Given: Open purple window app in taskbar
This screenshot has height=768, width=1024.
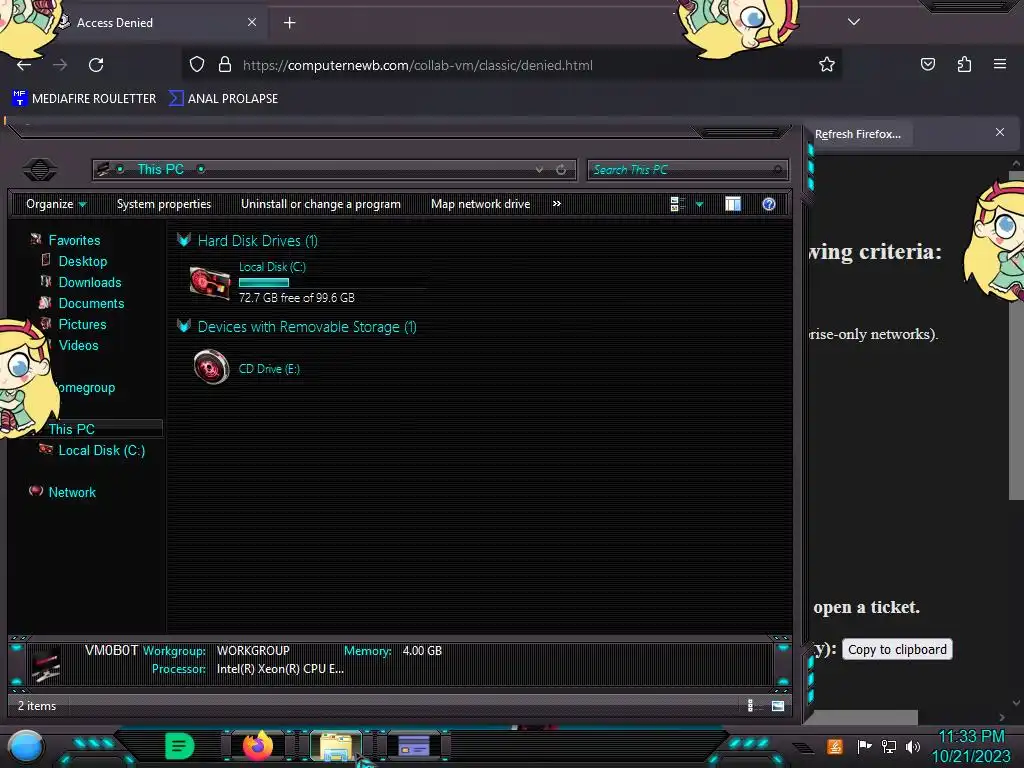Looking at the screenshot, I should pos(414,746).
